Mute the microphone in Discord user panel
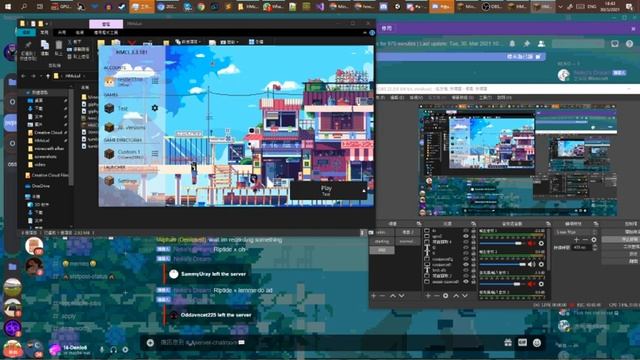 pyautogui.click(x=102, y=350)
